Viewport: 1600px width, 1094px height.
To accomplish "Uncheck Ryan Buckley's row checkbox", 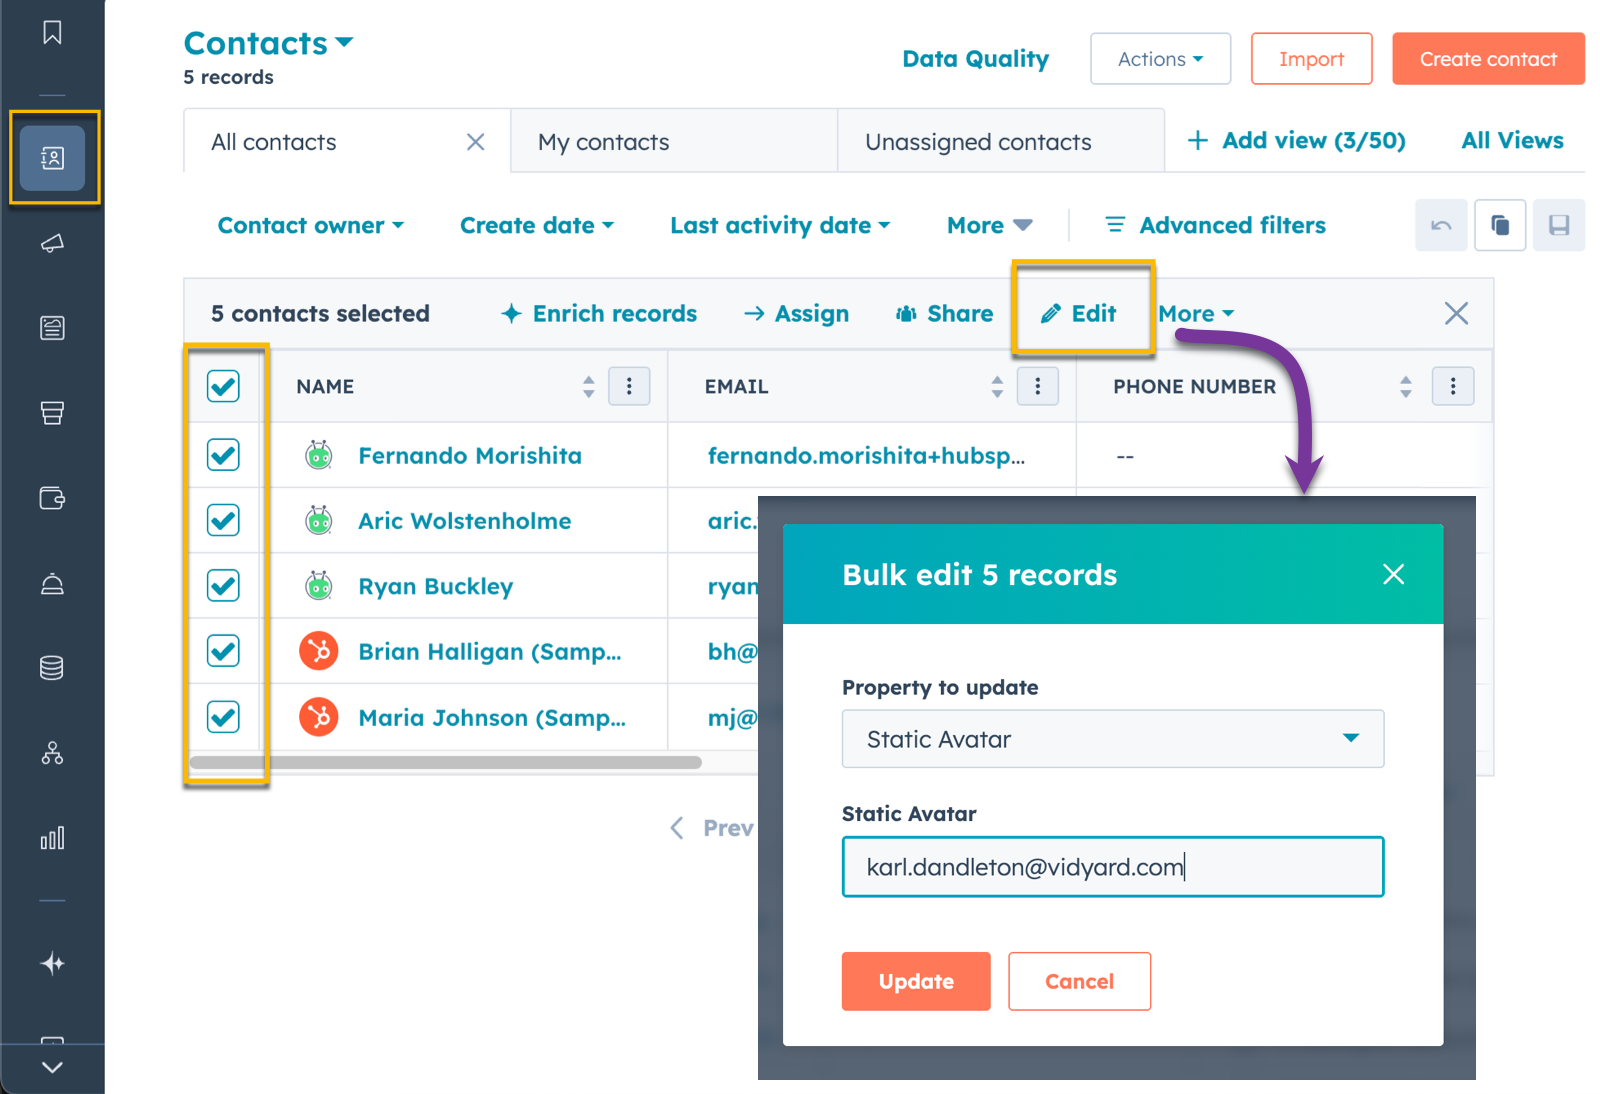I will [224, 585].
